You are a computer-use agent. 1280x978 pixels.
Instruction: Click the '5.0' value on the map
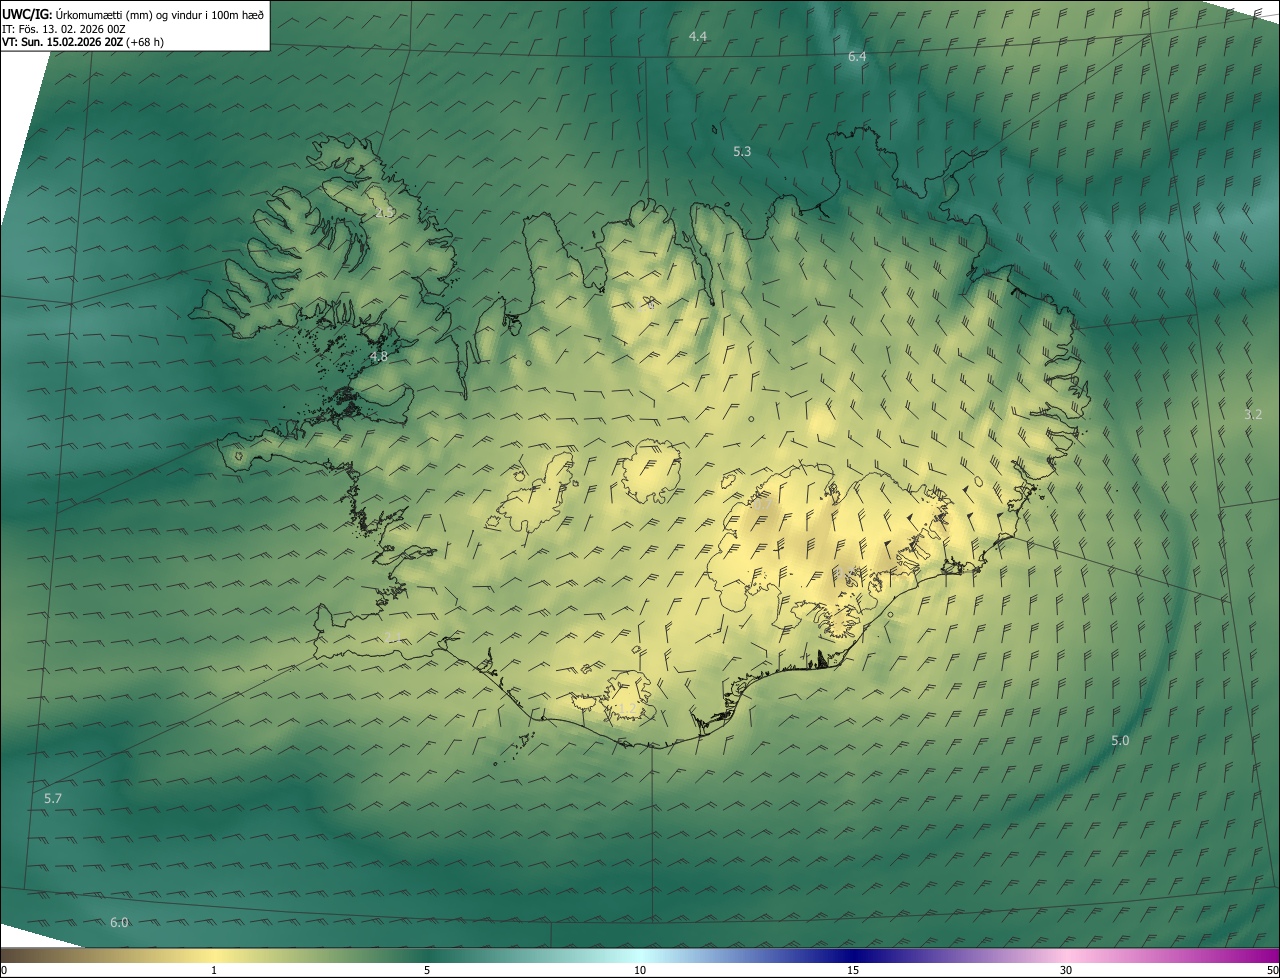point(1120,741)
